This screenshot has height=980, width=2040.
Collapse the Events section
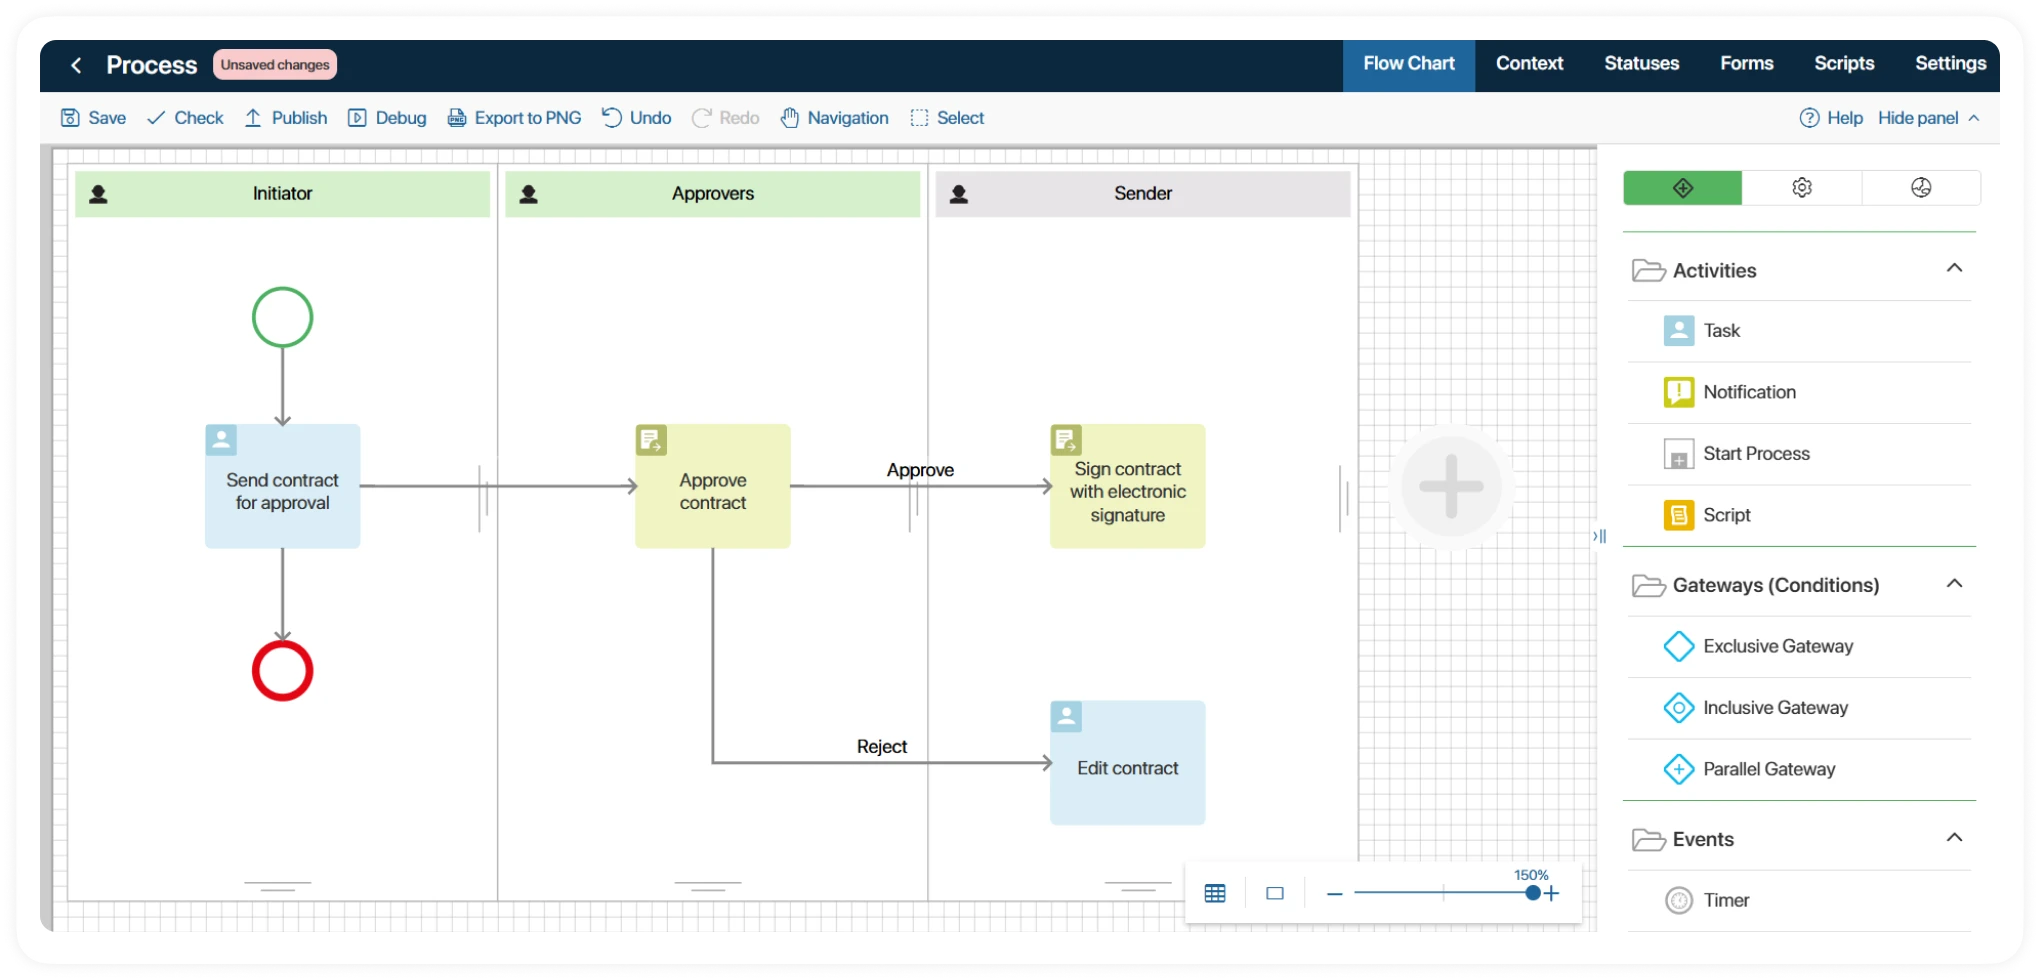(1954, 838)
